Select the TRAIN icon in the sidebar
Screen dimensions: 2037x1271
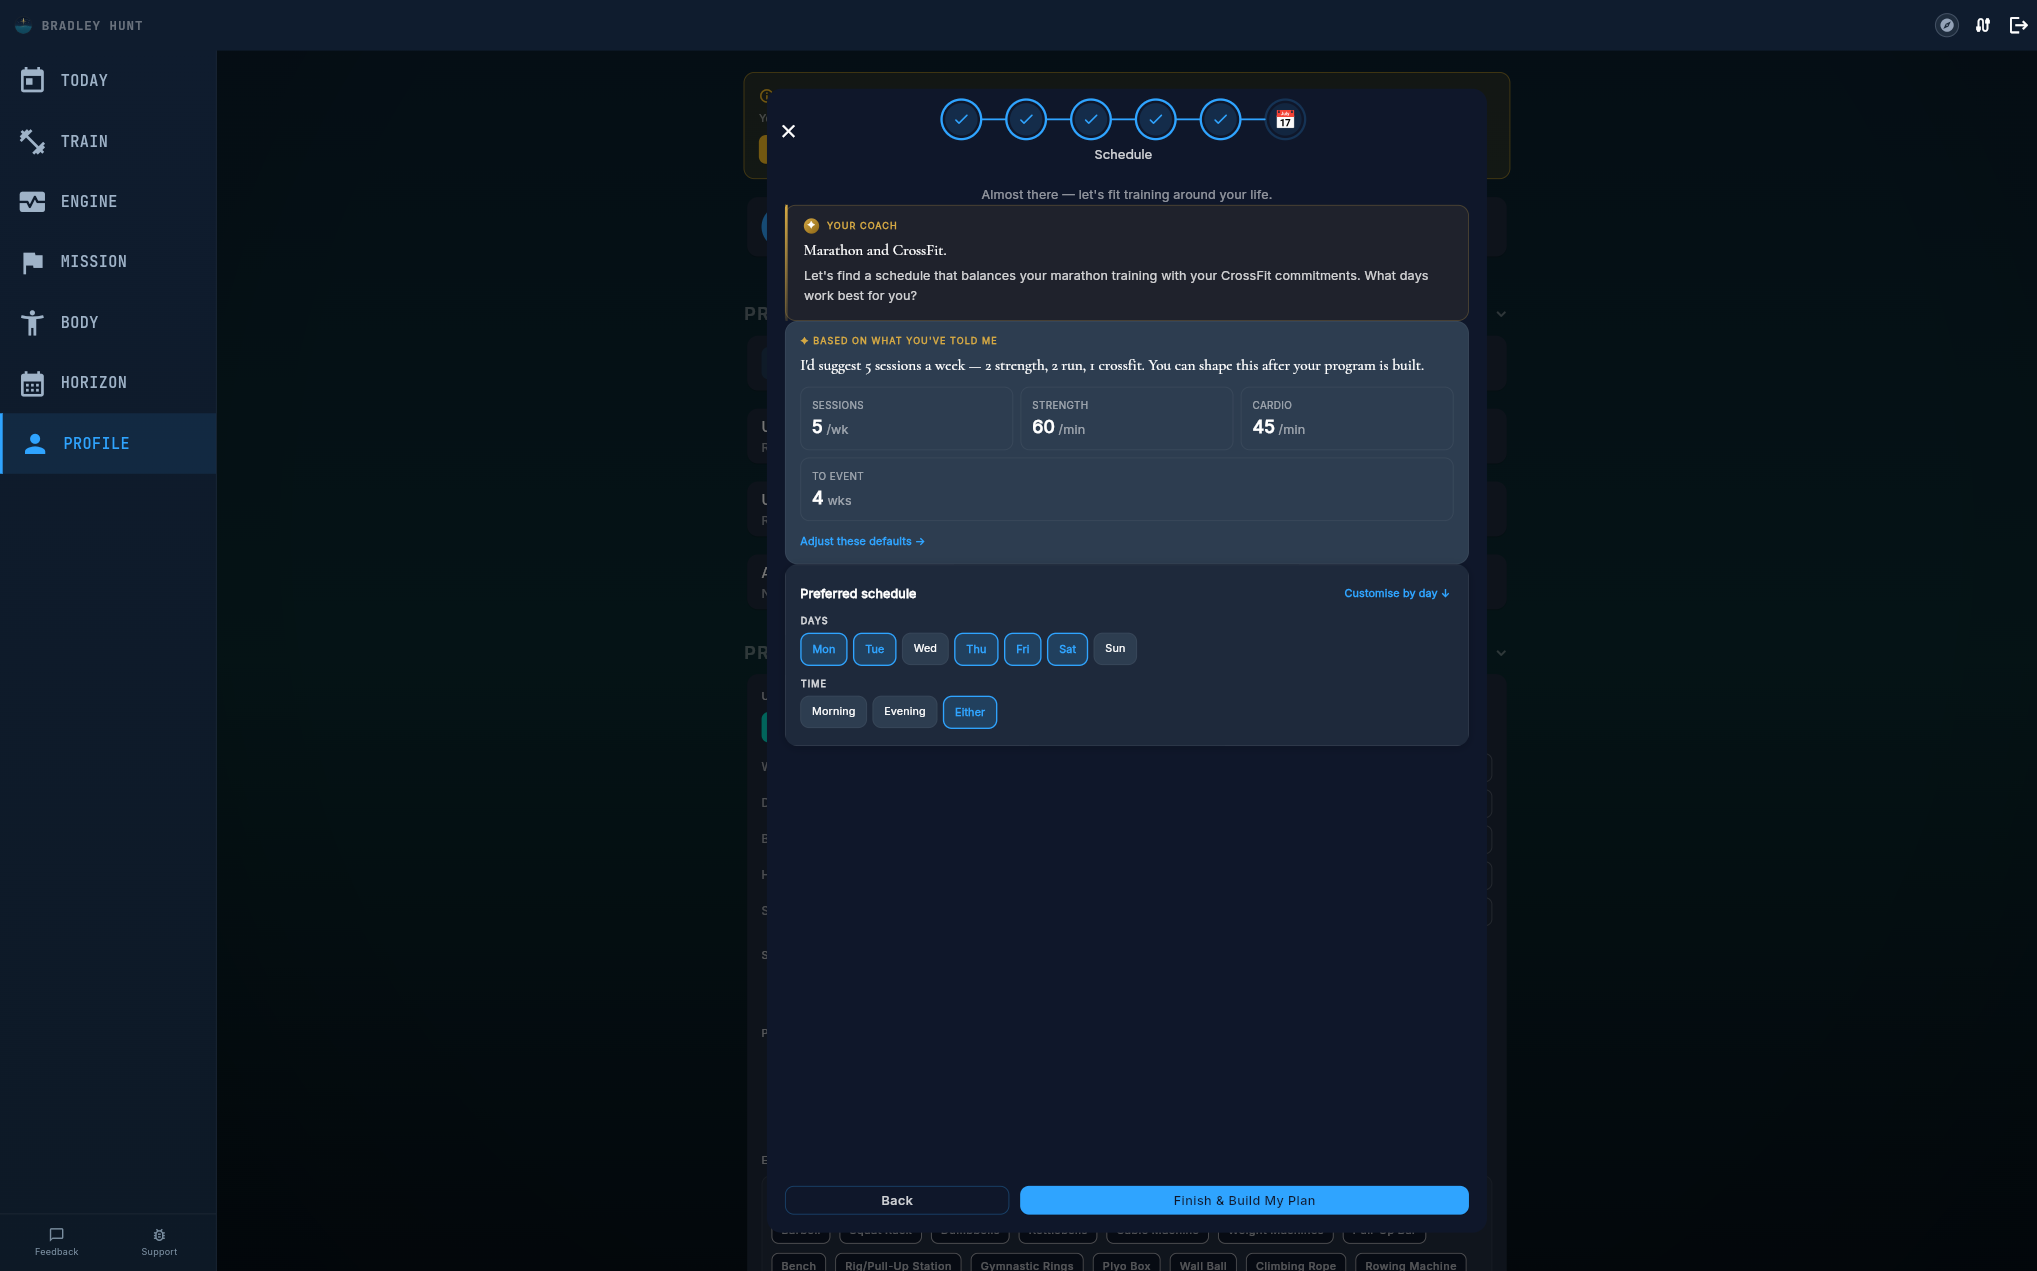[33, 141]
